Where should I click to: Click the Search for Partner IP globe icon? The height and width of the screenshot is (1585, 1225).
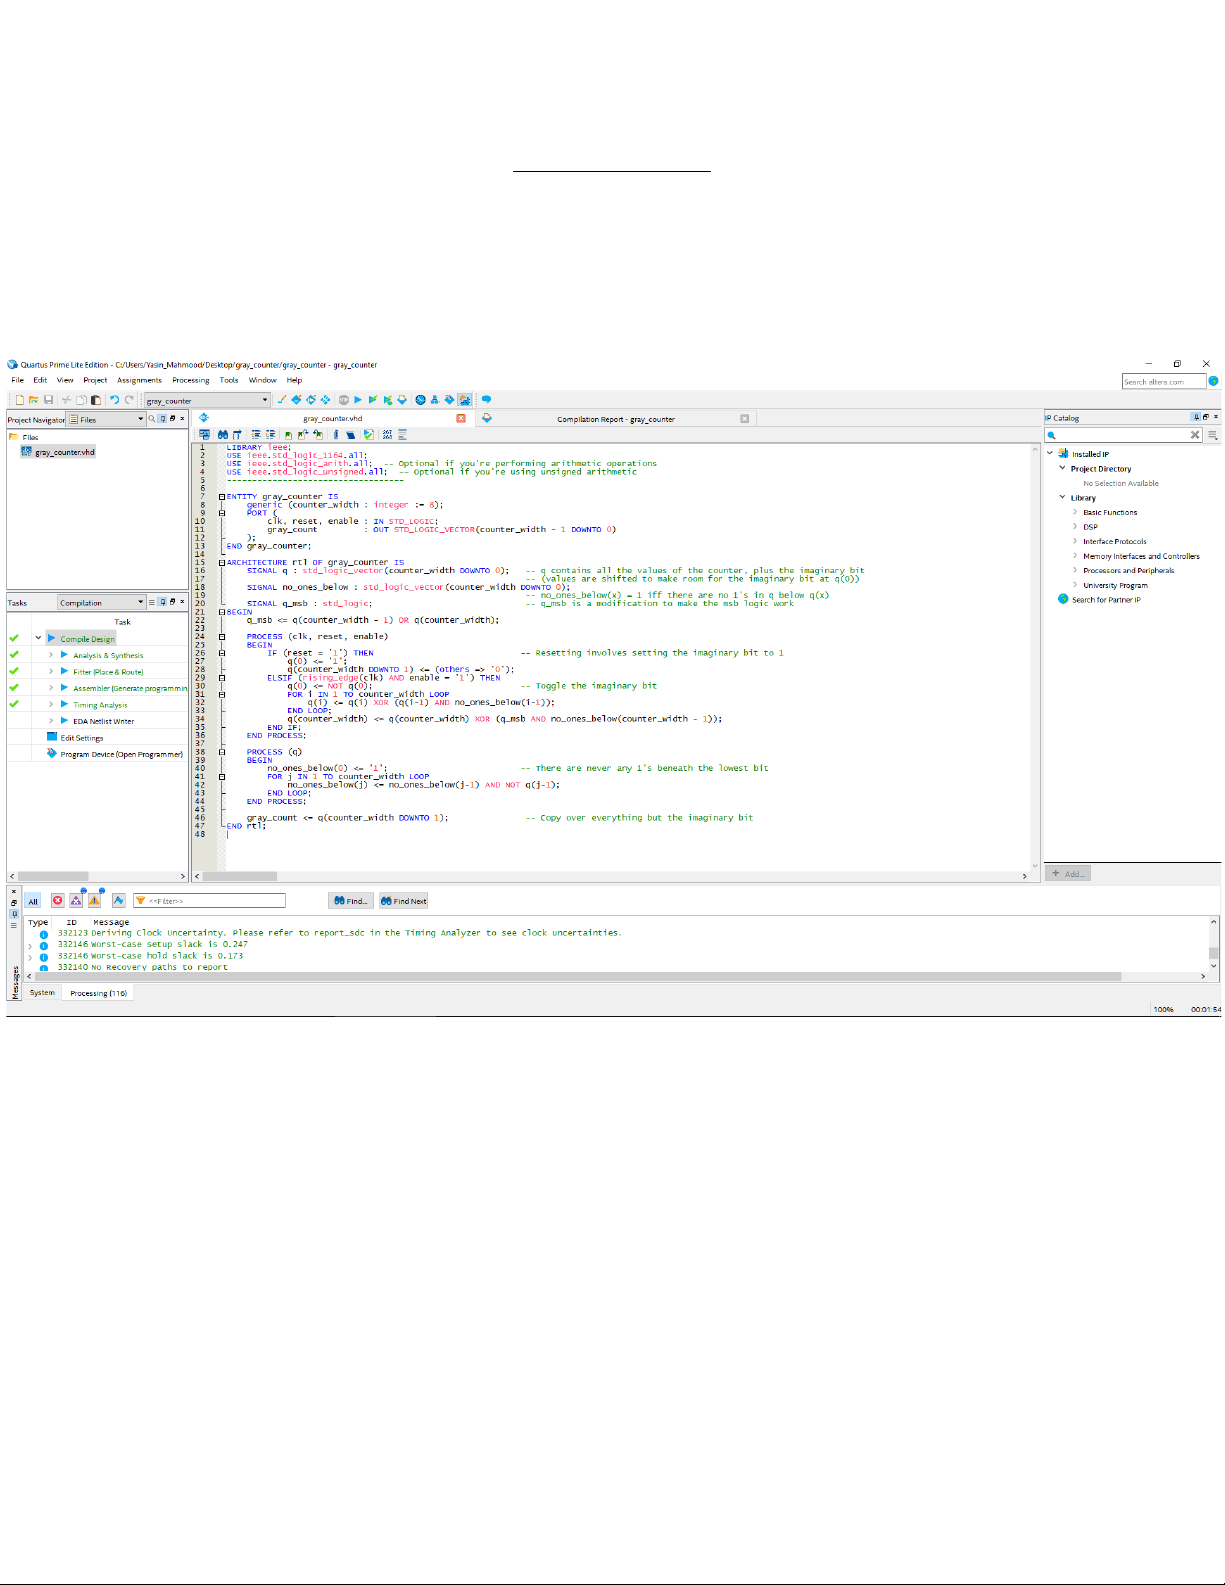tap(1063, 599)
